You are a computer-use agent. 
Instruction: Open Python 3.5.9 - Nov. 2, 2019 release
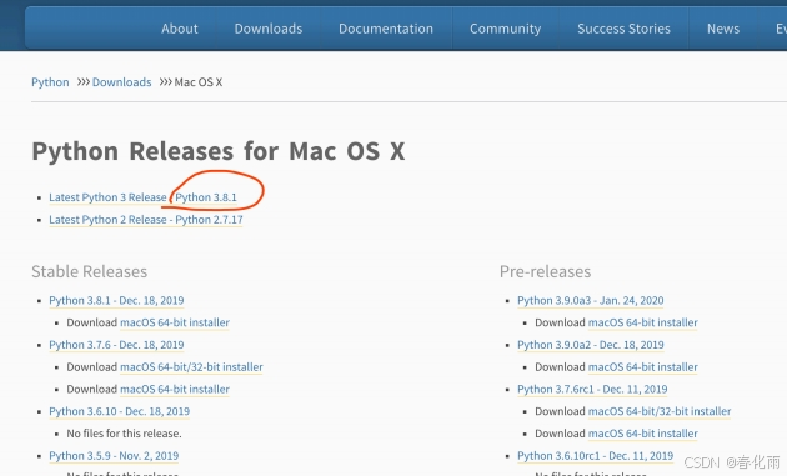(114, 456)
